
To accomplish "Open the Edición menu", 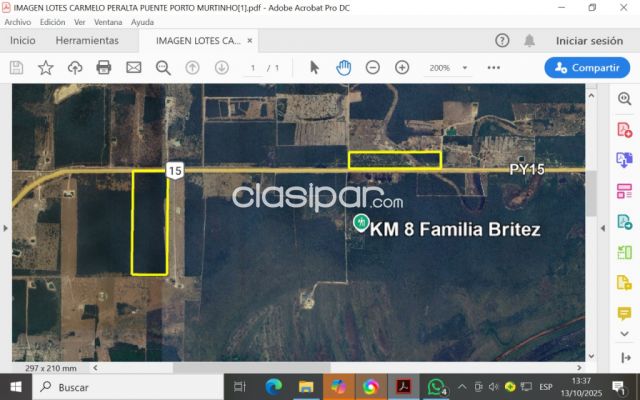I will pyautogui.click(x=52, y=21).
